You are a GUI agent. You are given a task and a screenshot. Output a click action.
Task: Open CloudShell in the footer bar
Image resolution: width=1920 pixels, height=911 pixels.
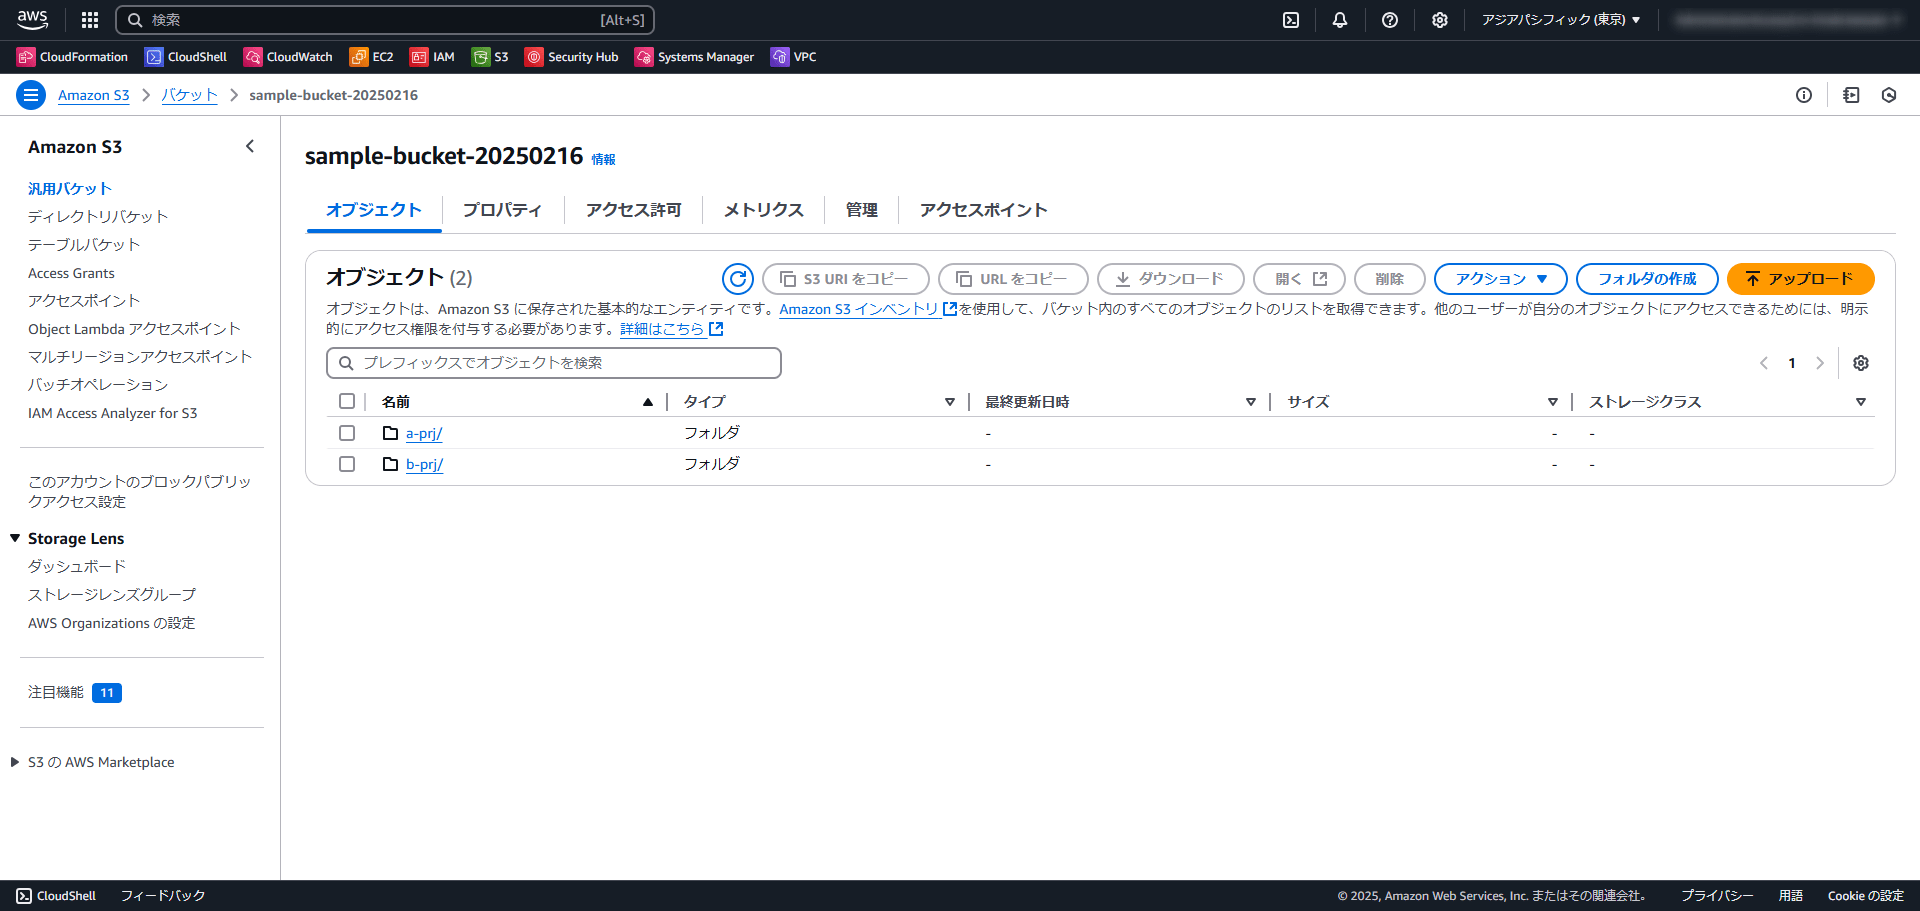point(56,896)
